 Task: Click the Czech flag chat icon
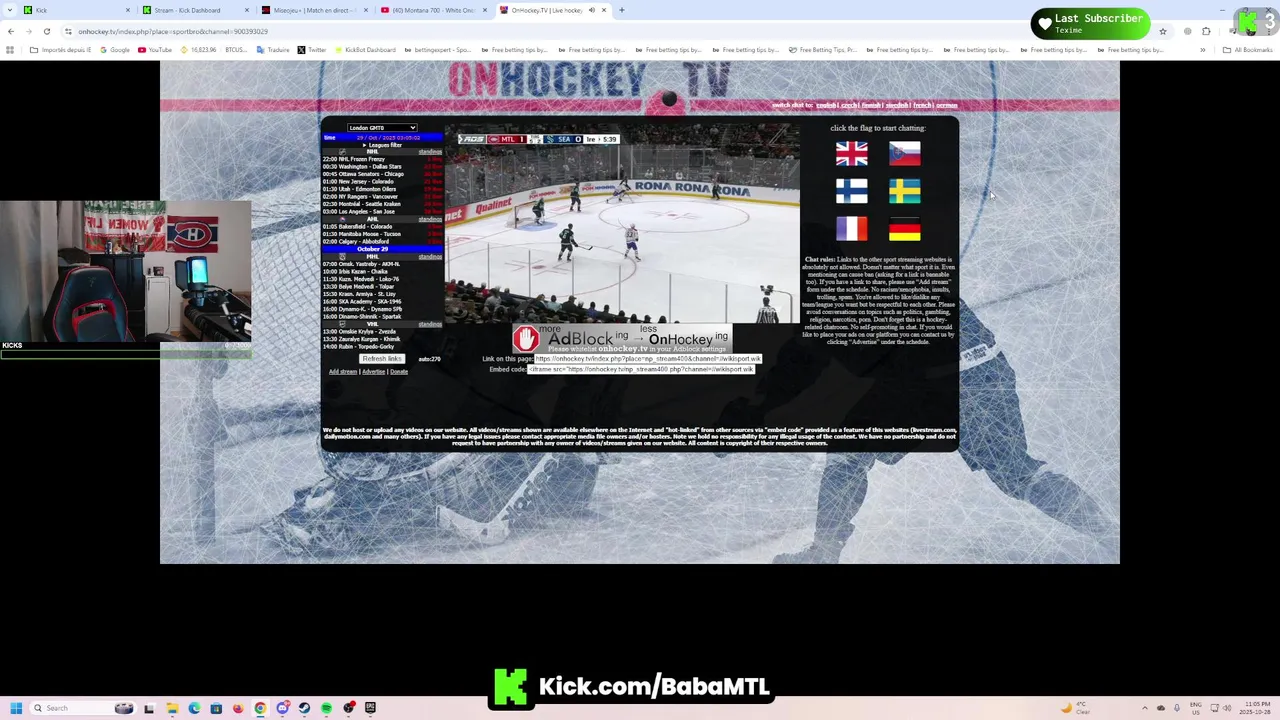[904, 153]
